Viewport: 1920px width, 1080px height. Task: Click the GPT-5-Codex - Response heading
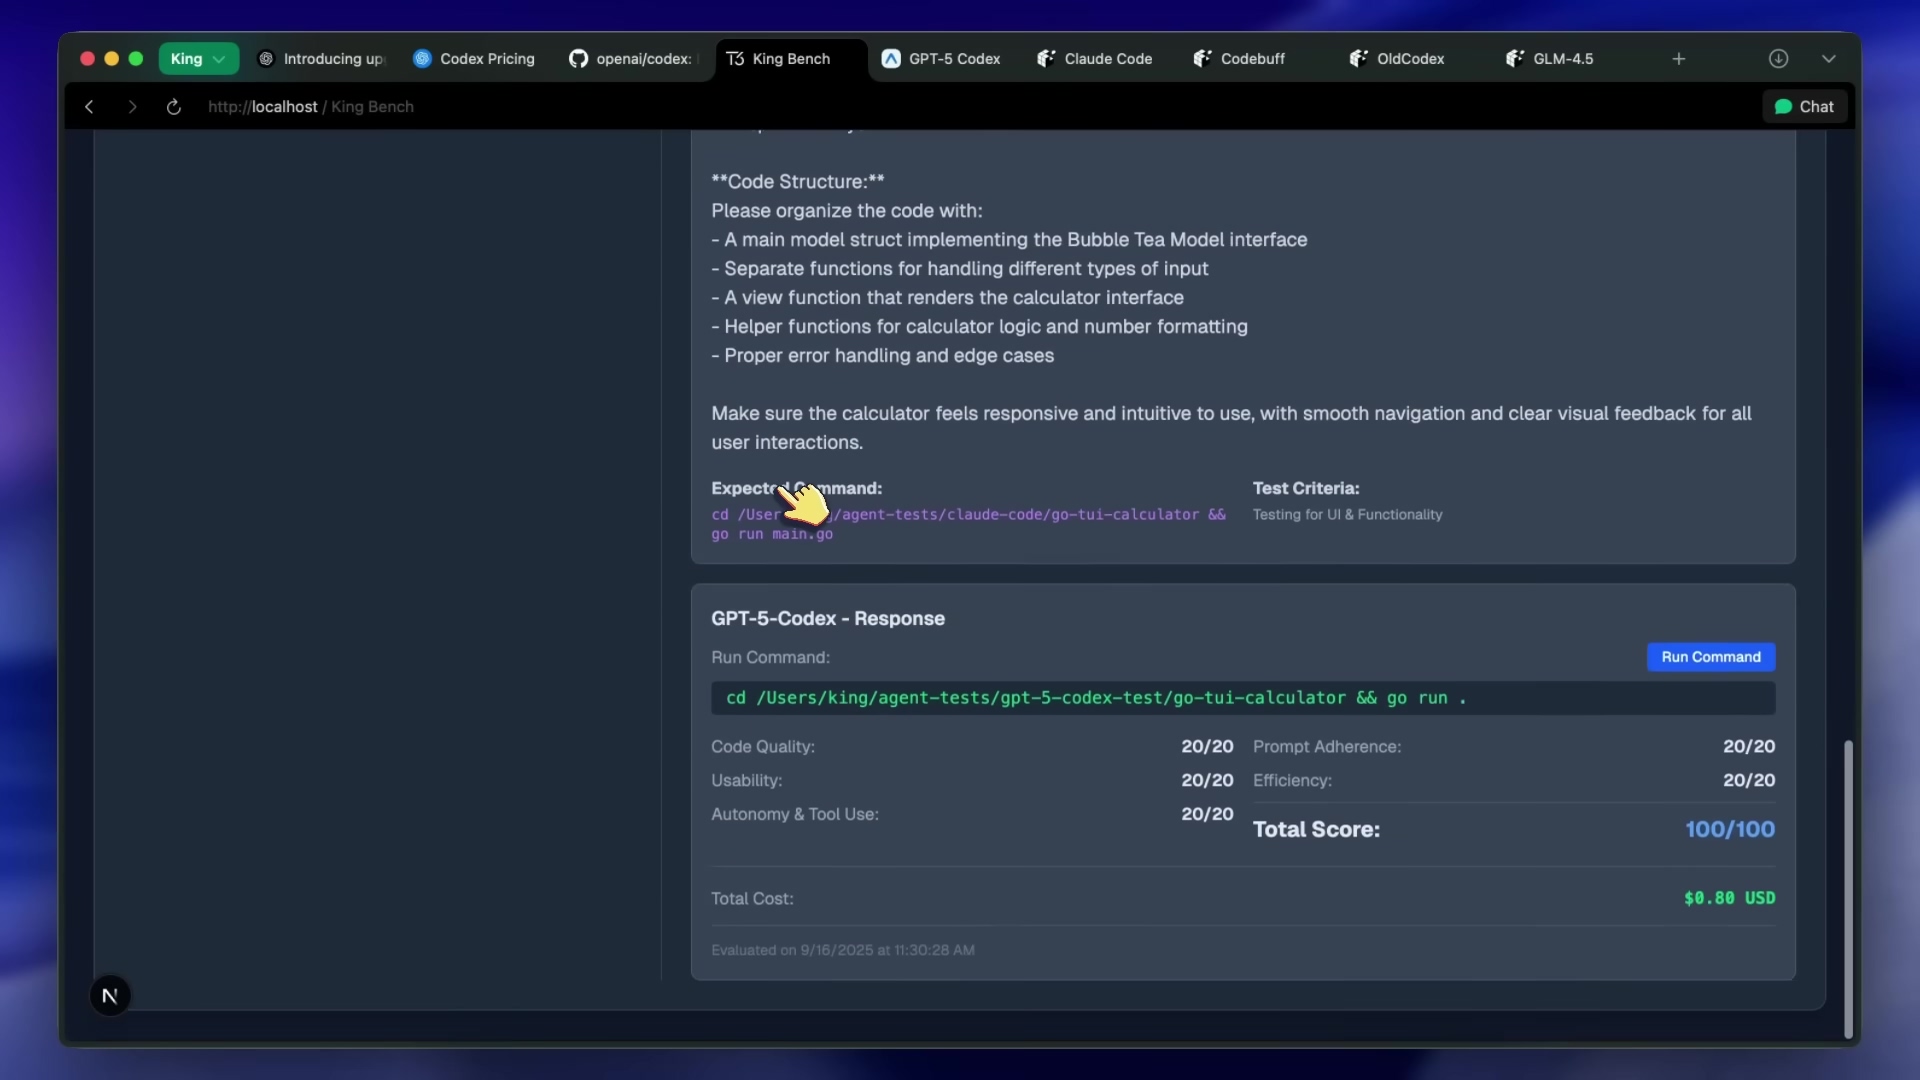[828, 619]
